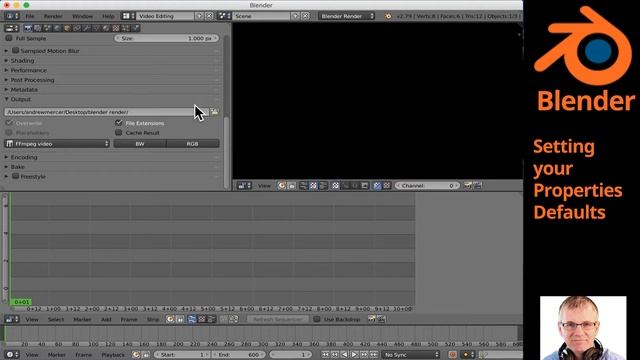
Task: Open the Texture properties tab (checker icon)
Action: click(116, 28)
